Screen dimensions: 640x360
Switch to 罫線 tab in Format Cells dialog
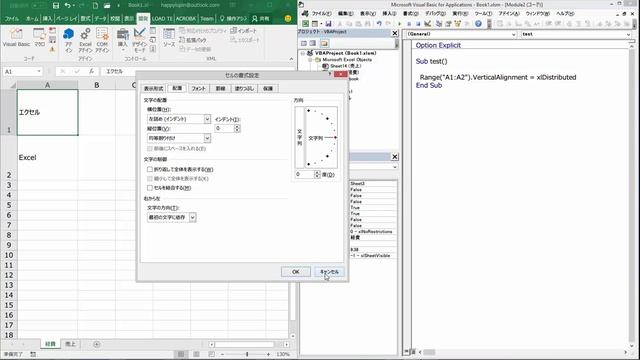220,88
